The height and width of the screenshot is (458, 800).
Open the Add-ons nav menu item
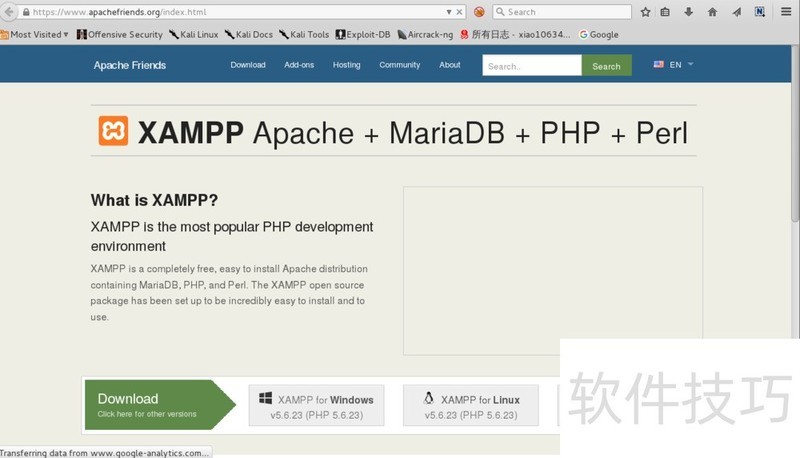(299, 65)
